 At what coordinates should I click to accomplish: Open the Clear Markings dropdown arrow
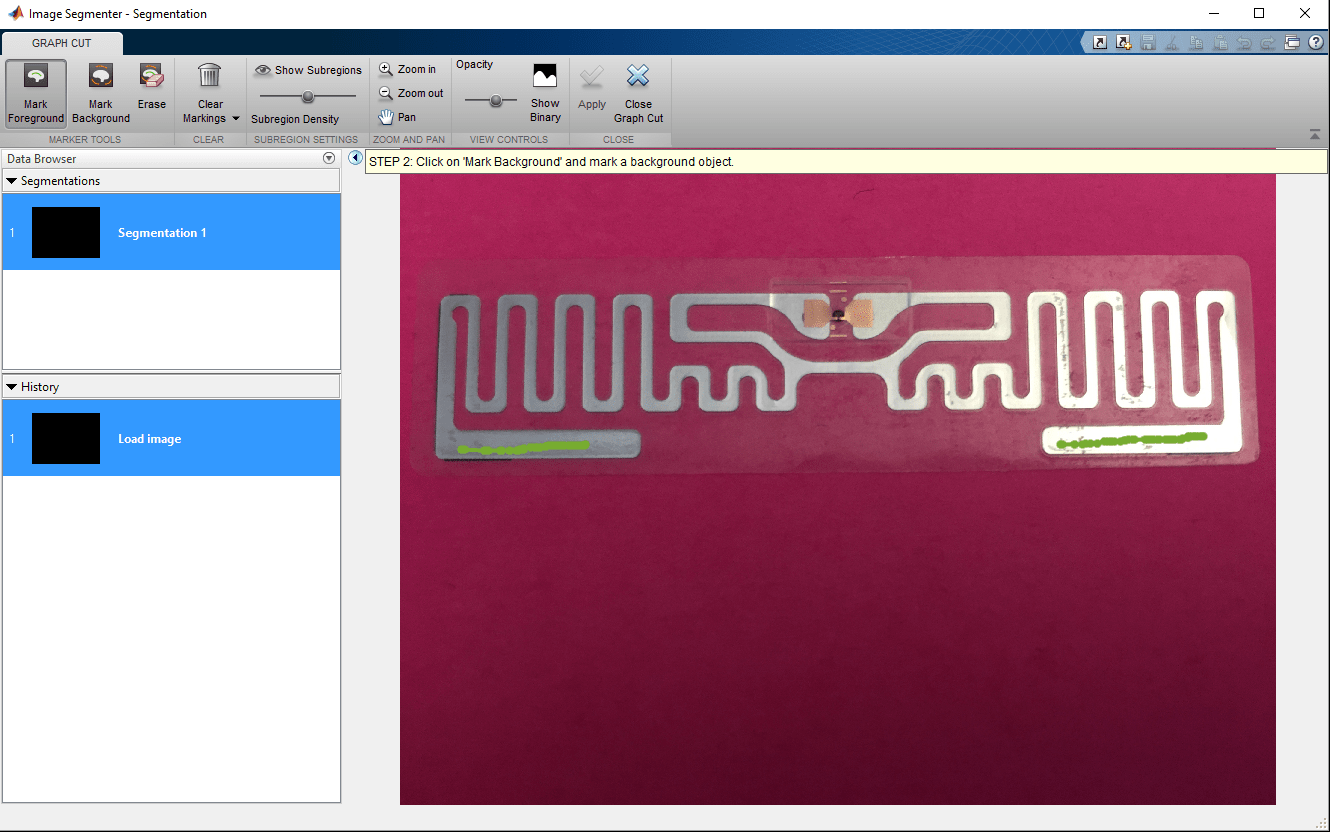pos(236,119)
